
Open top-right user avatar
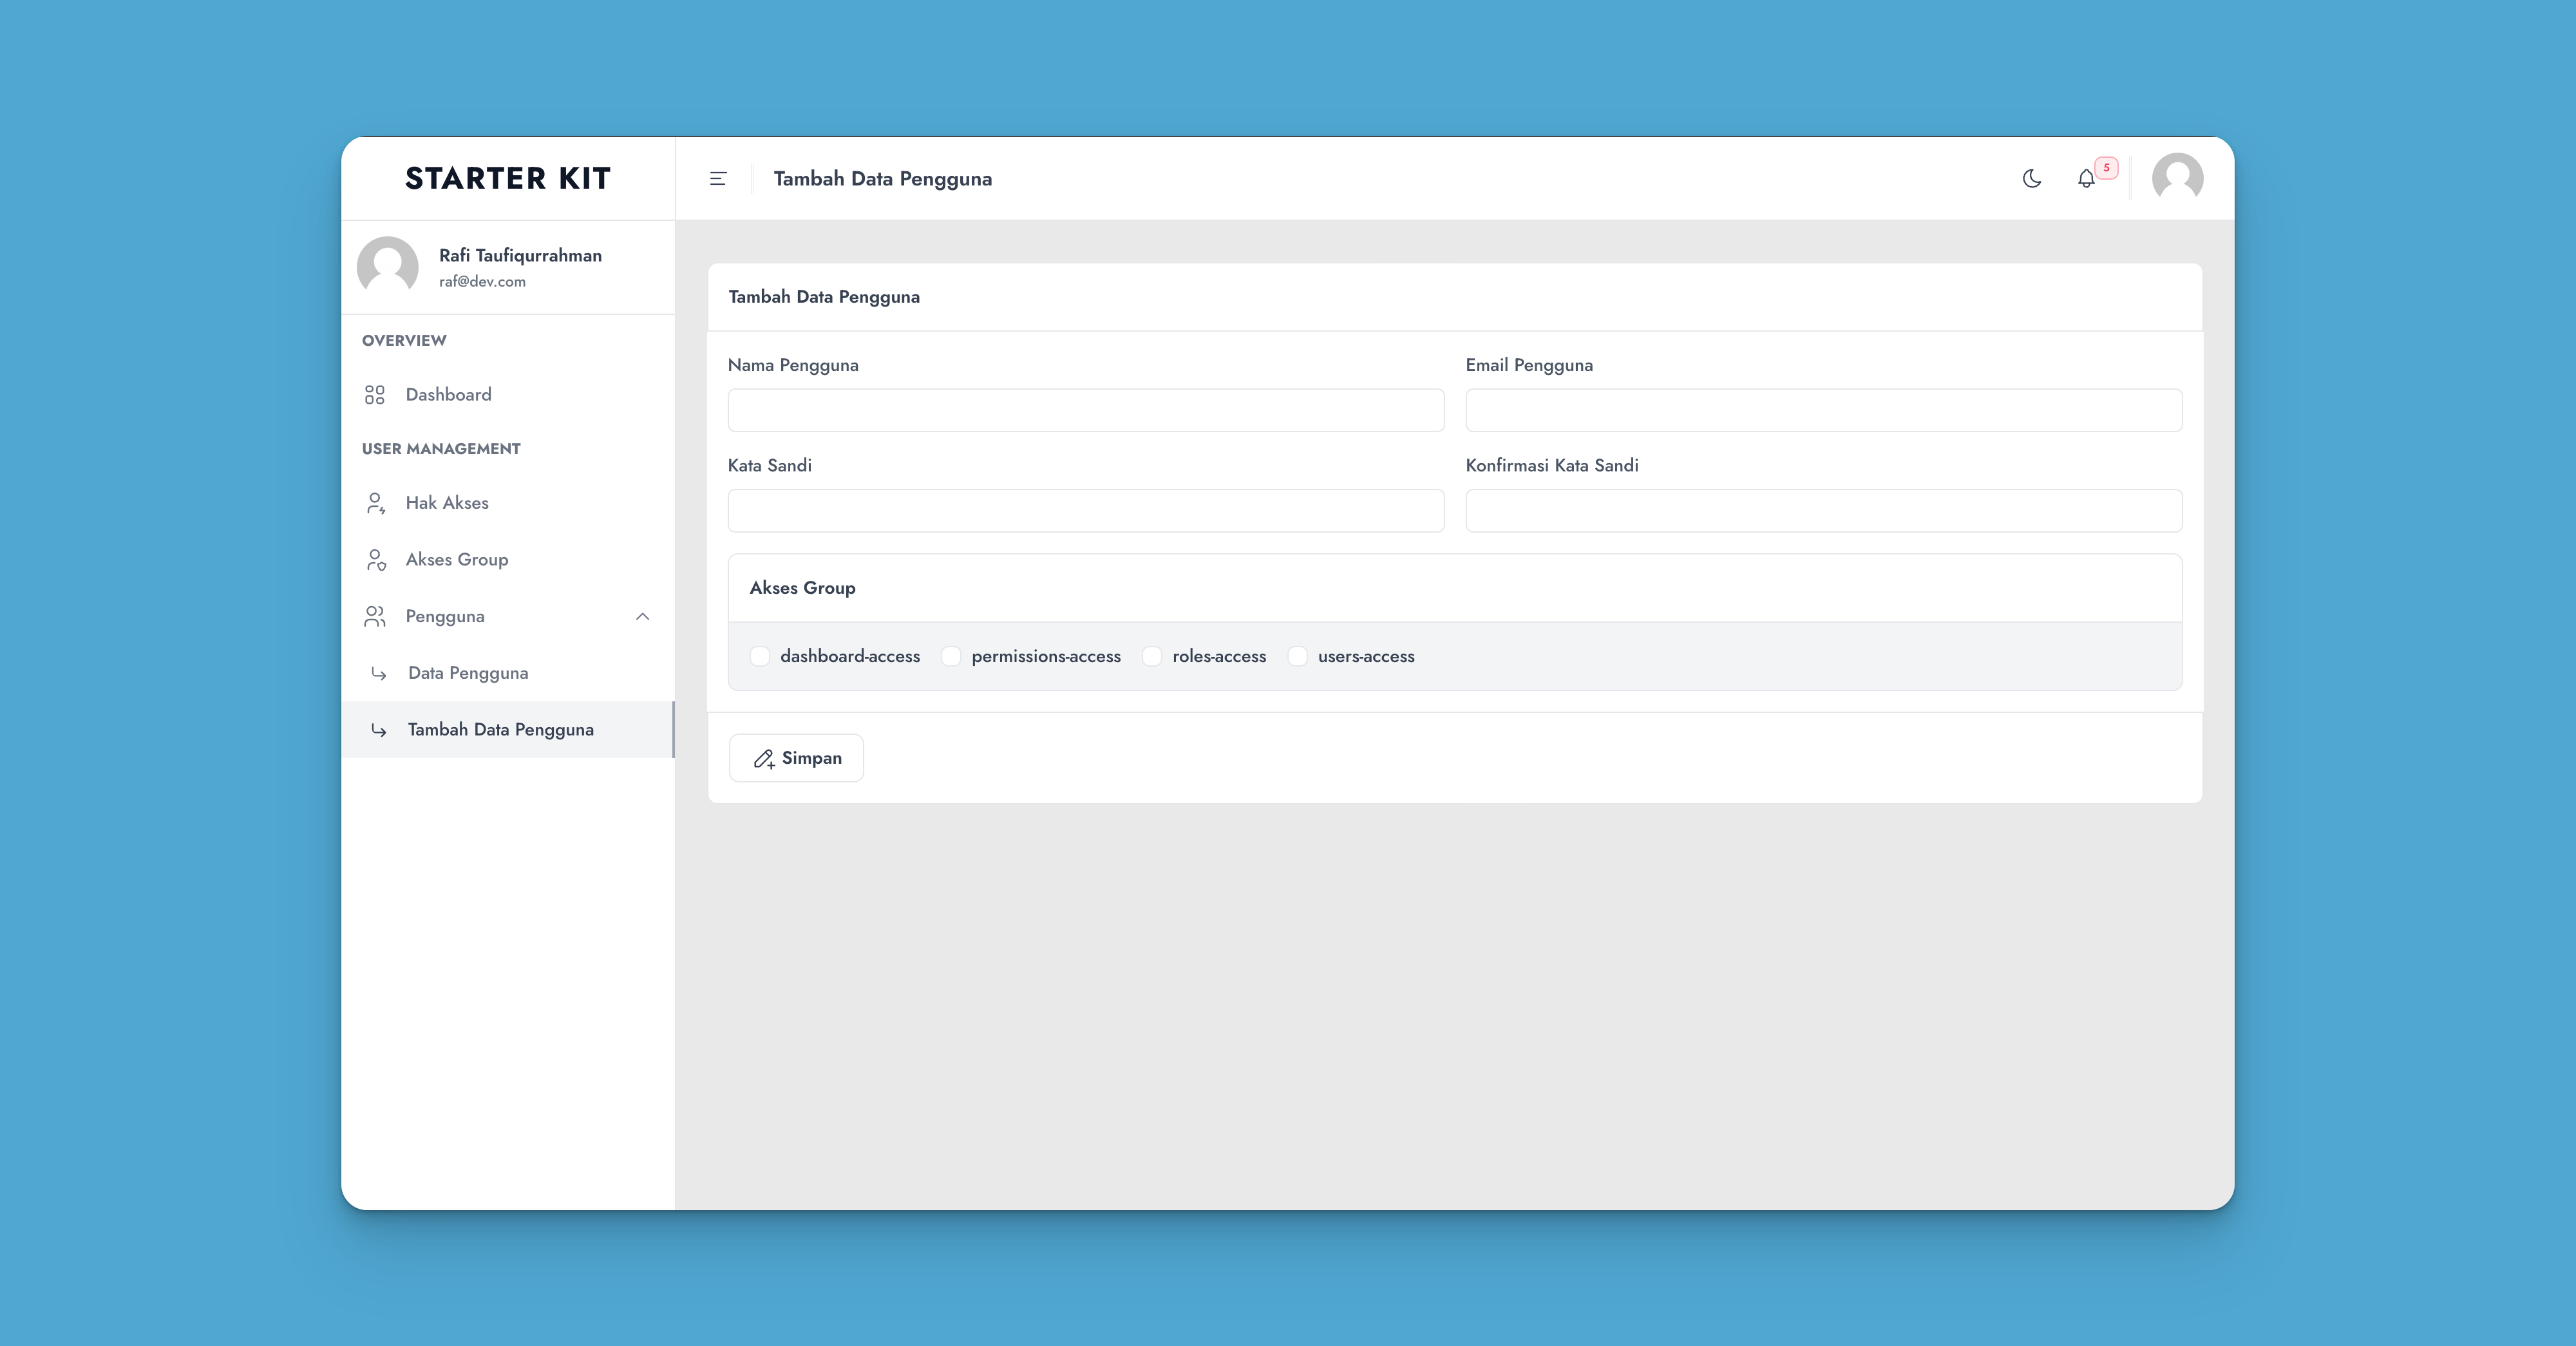[x=2177, y=178]
